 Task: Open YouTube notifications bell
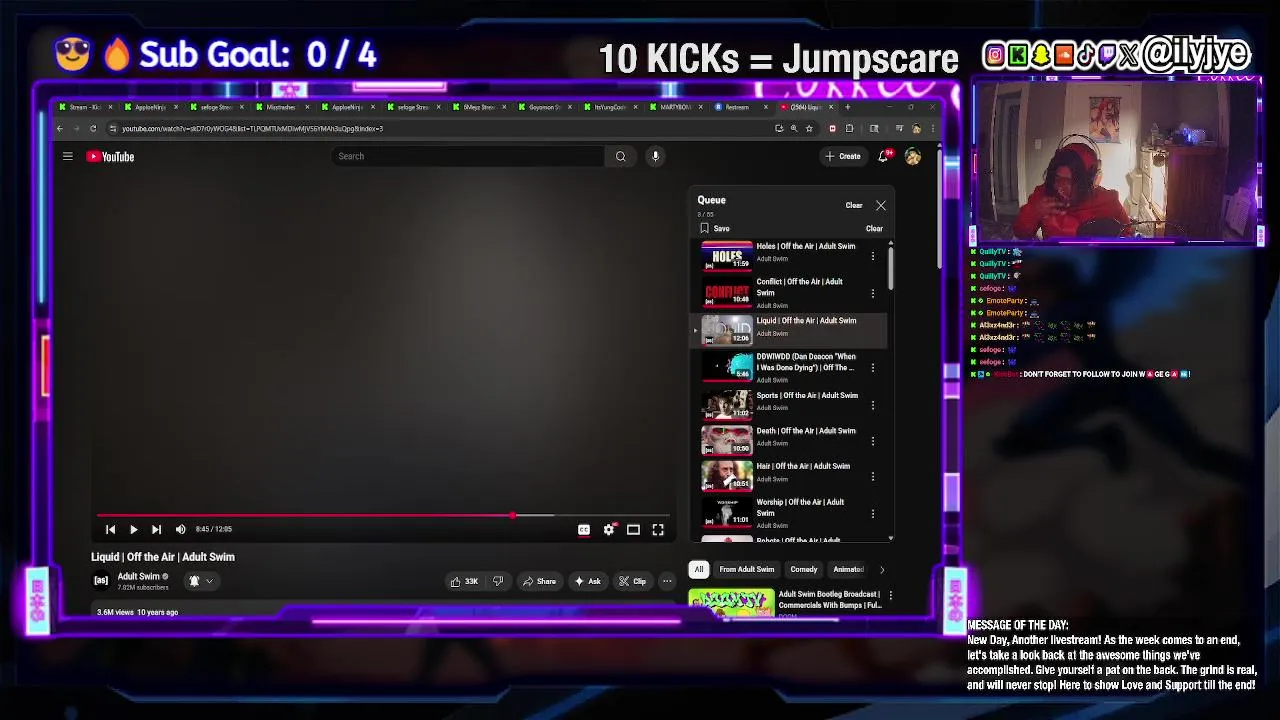pos(883,156)
